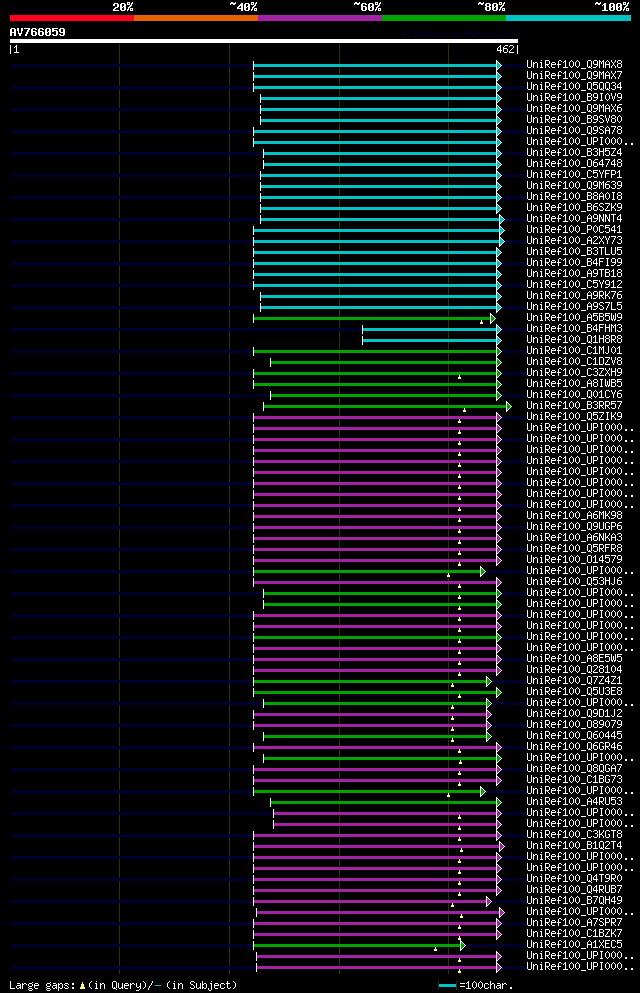The width and height of the screenshot is (640, 993).
Task: Select the UniRef100_B1Q2T4 label
Action: pos(574,845)
